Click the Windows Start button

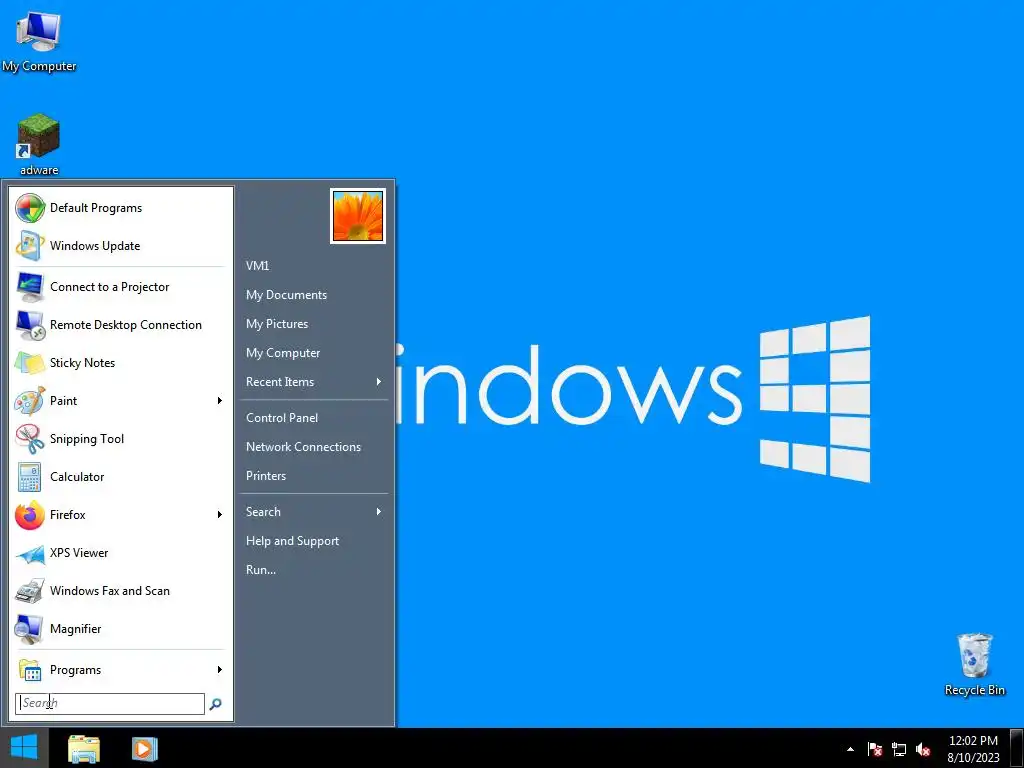(24, 748)
